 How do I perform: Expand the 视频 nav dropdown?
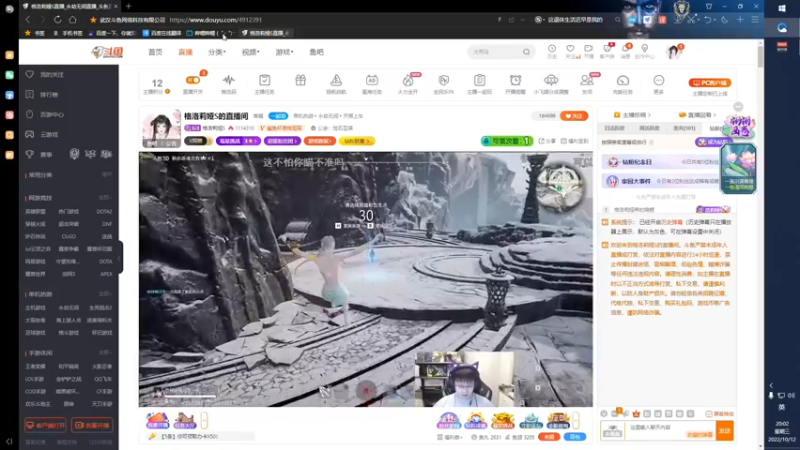coord(251,52)
